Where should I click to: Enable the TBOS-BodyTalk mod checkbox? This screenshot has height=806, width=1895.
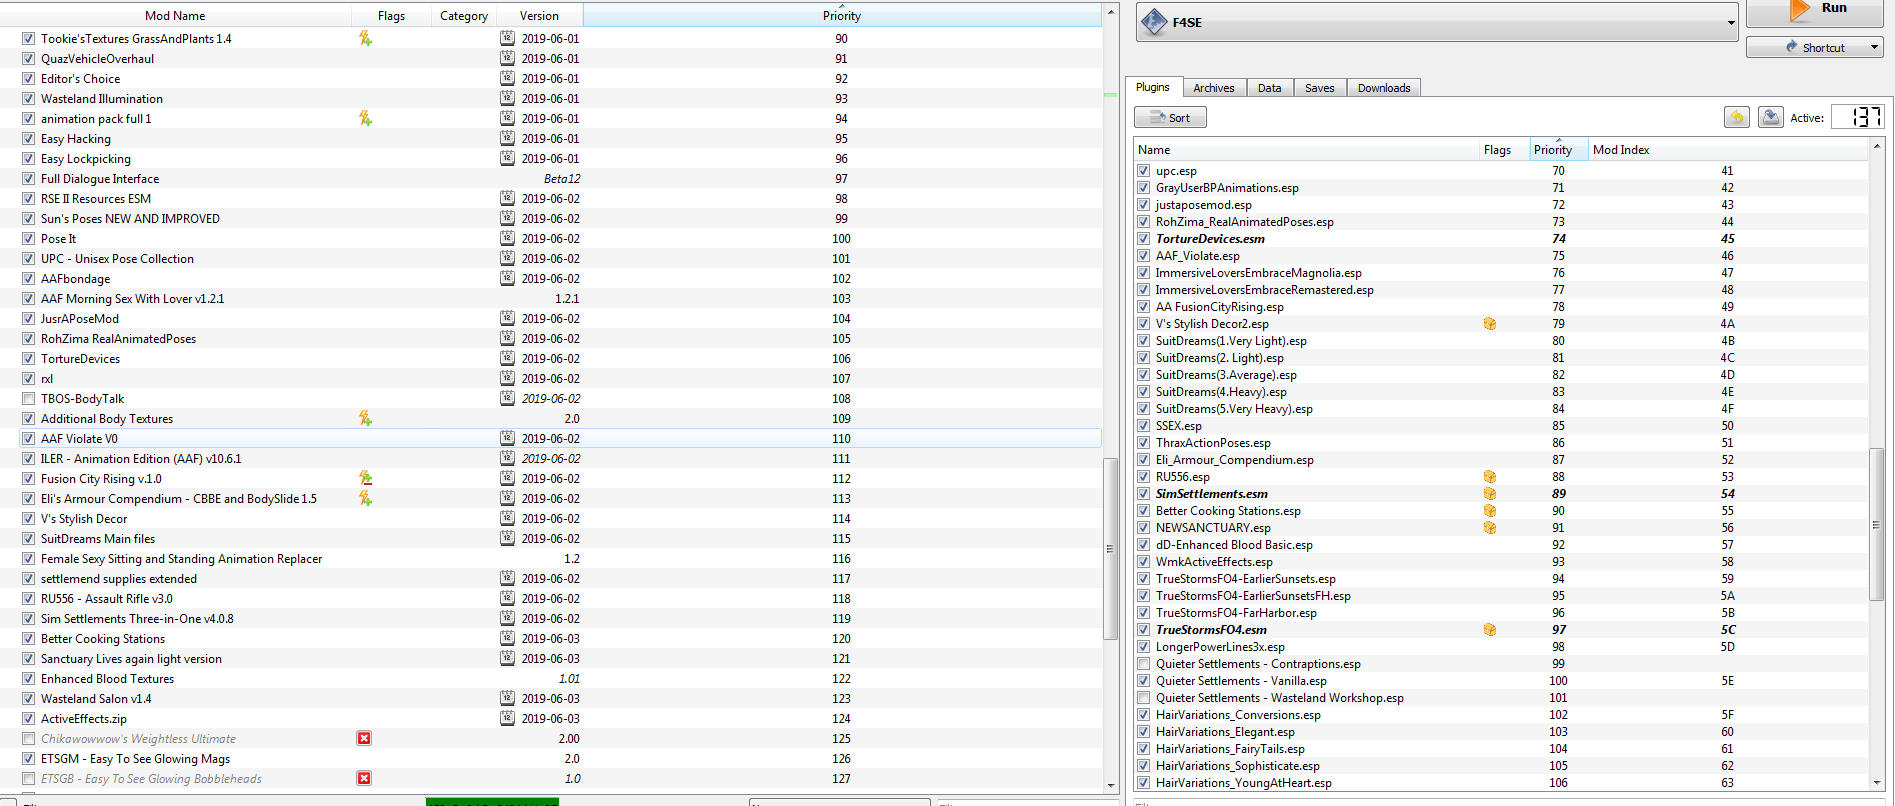tap(28, 398)
